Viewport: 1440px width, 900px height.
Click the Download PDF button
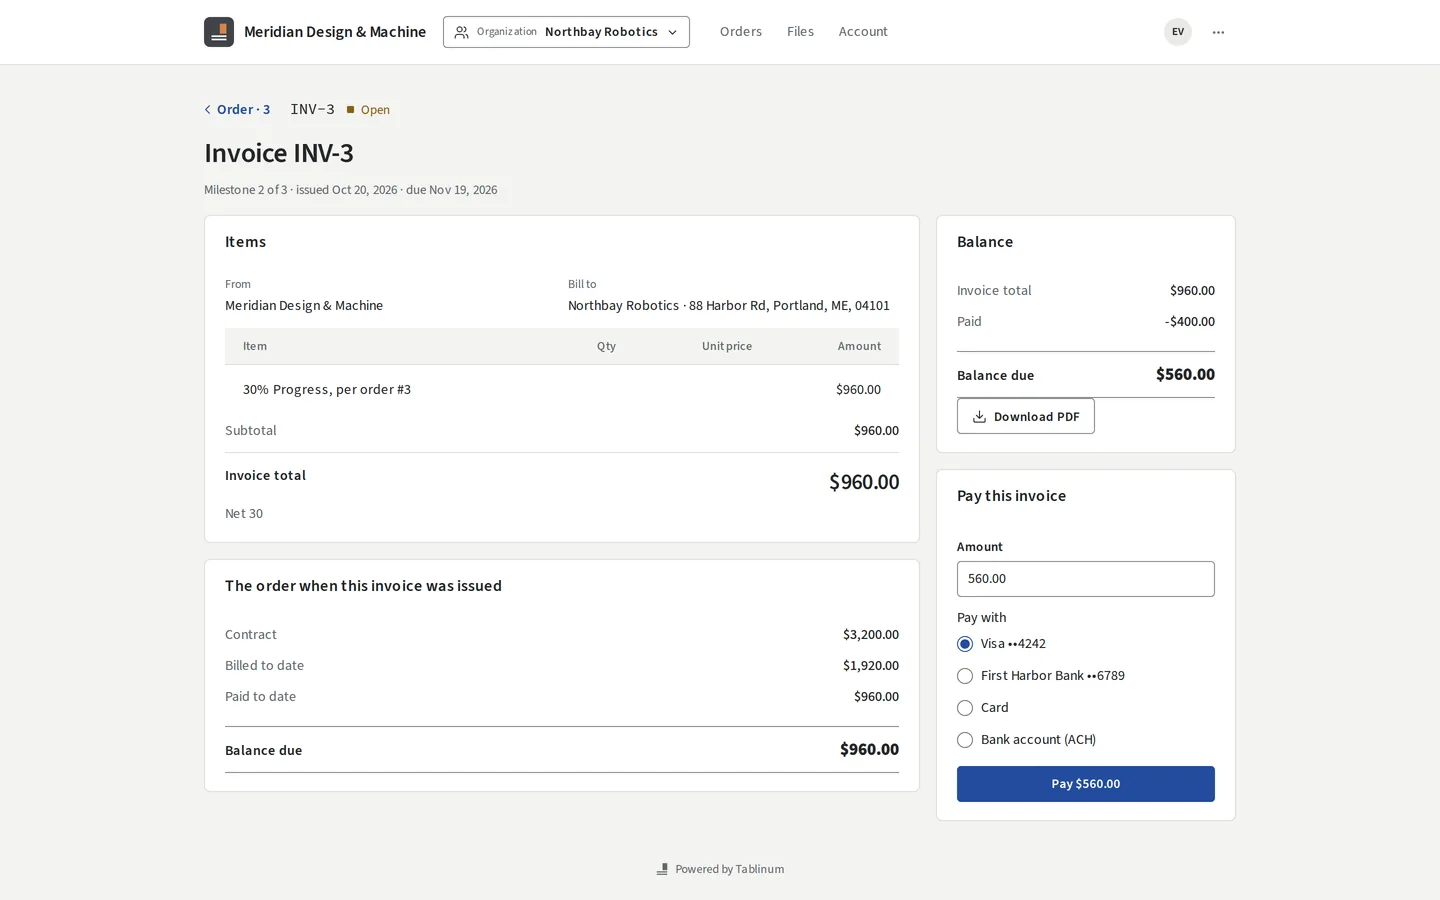(1026, 416)
